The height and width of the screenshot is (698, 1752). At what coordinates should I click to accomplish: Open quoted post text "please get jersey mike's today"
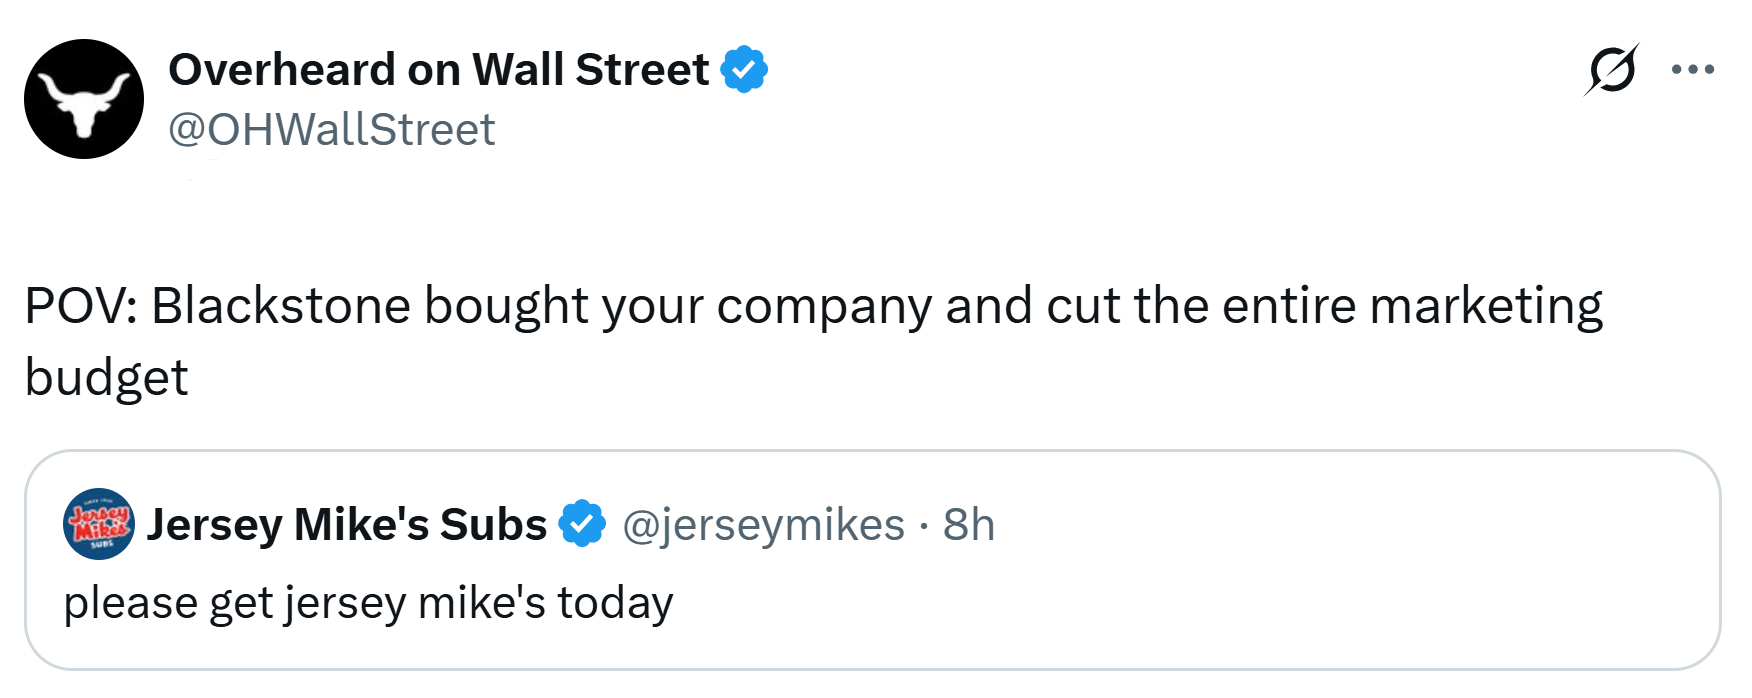[368, 603]
